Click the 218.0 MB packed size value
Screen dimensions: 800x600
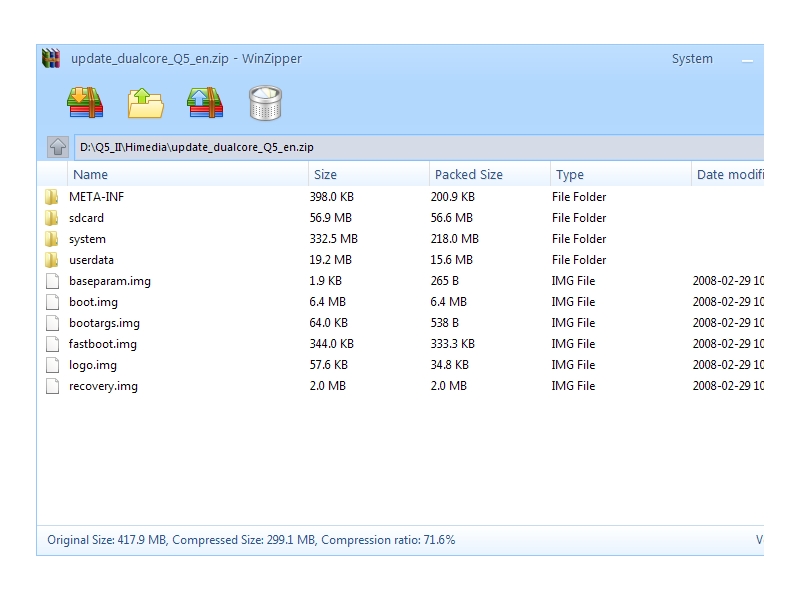[x=455, y=239]
